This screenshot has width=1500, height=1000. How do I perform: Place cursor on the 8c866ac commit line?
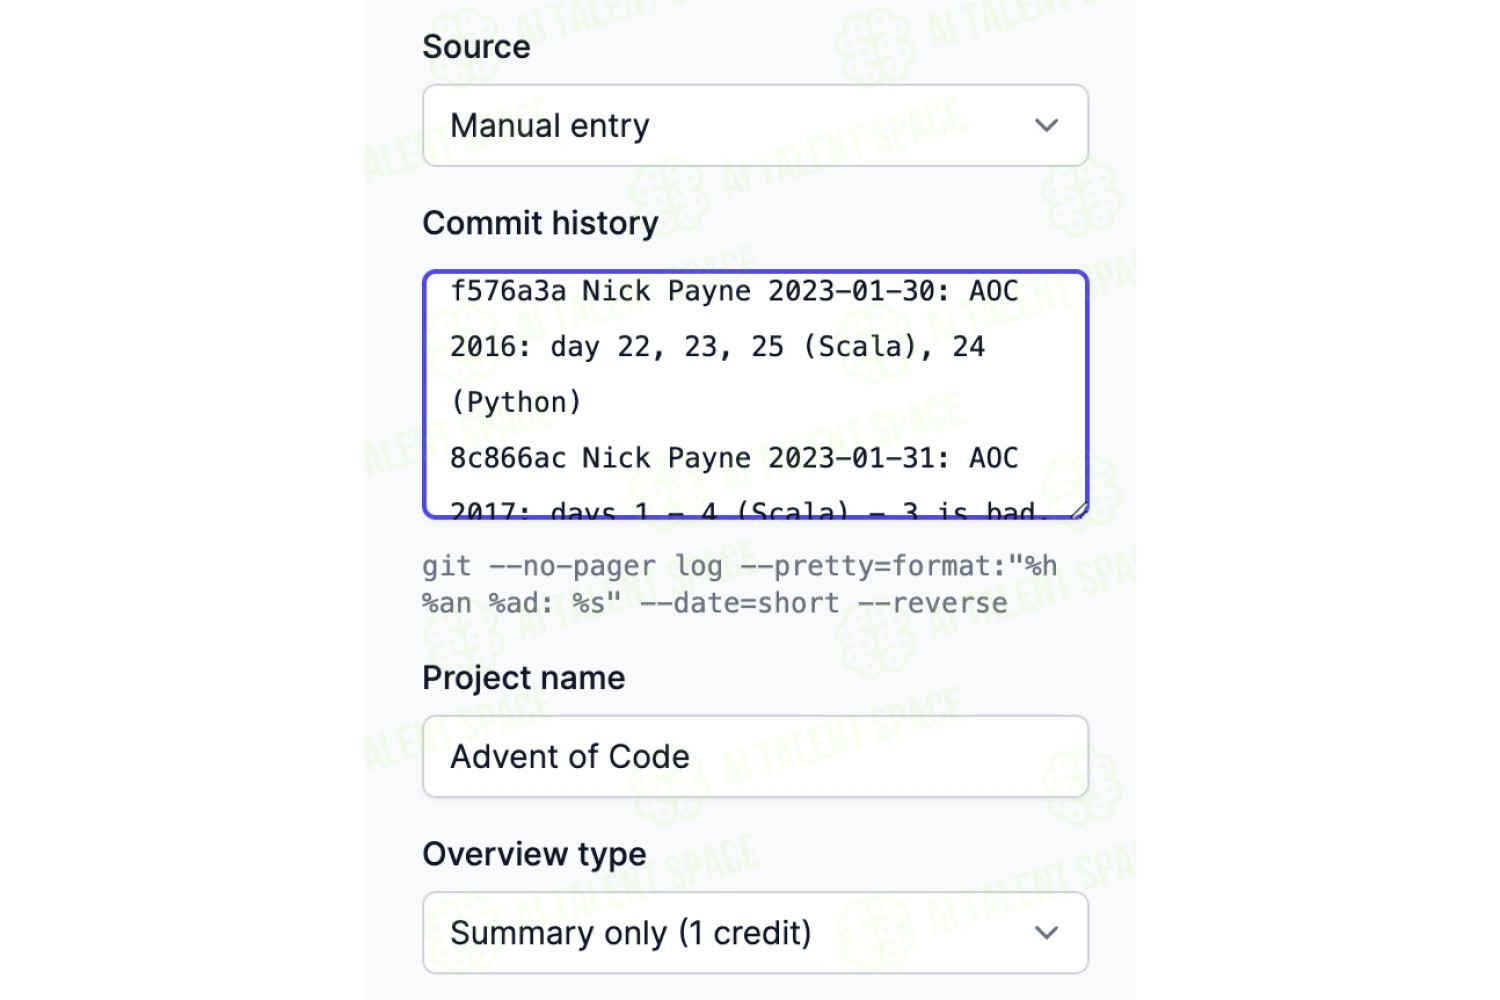click(734, 458)
